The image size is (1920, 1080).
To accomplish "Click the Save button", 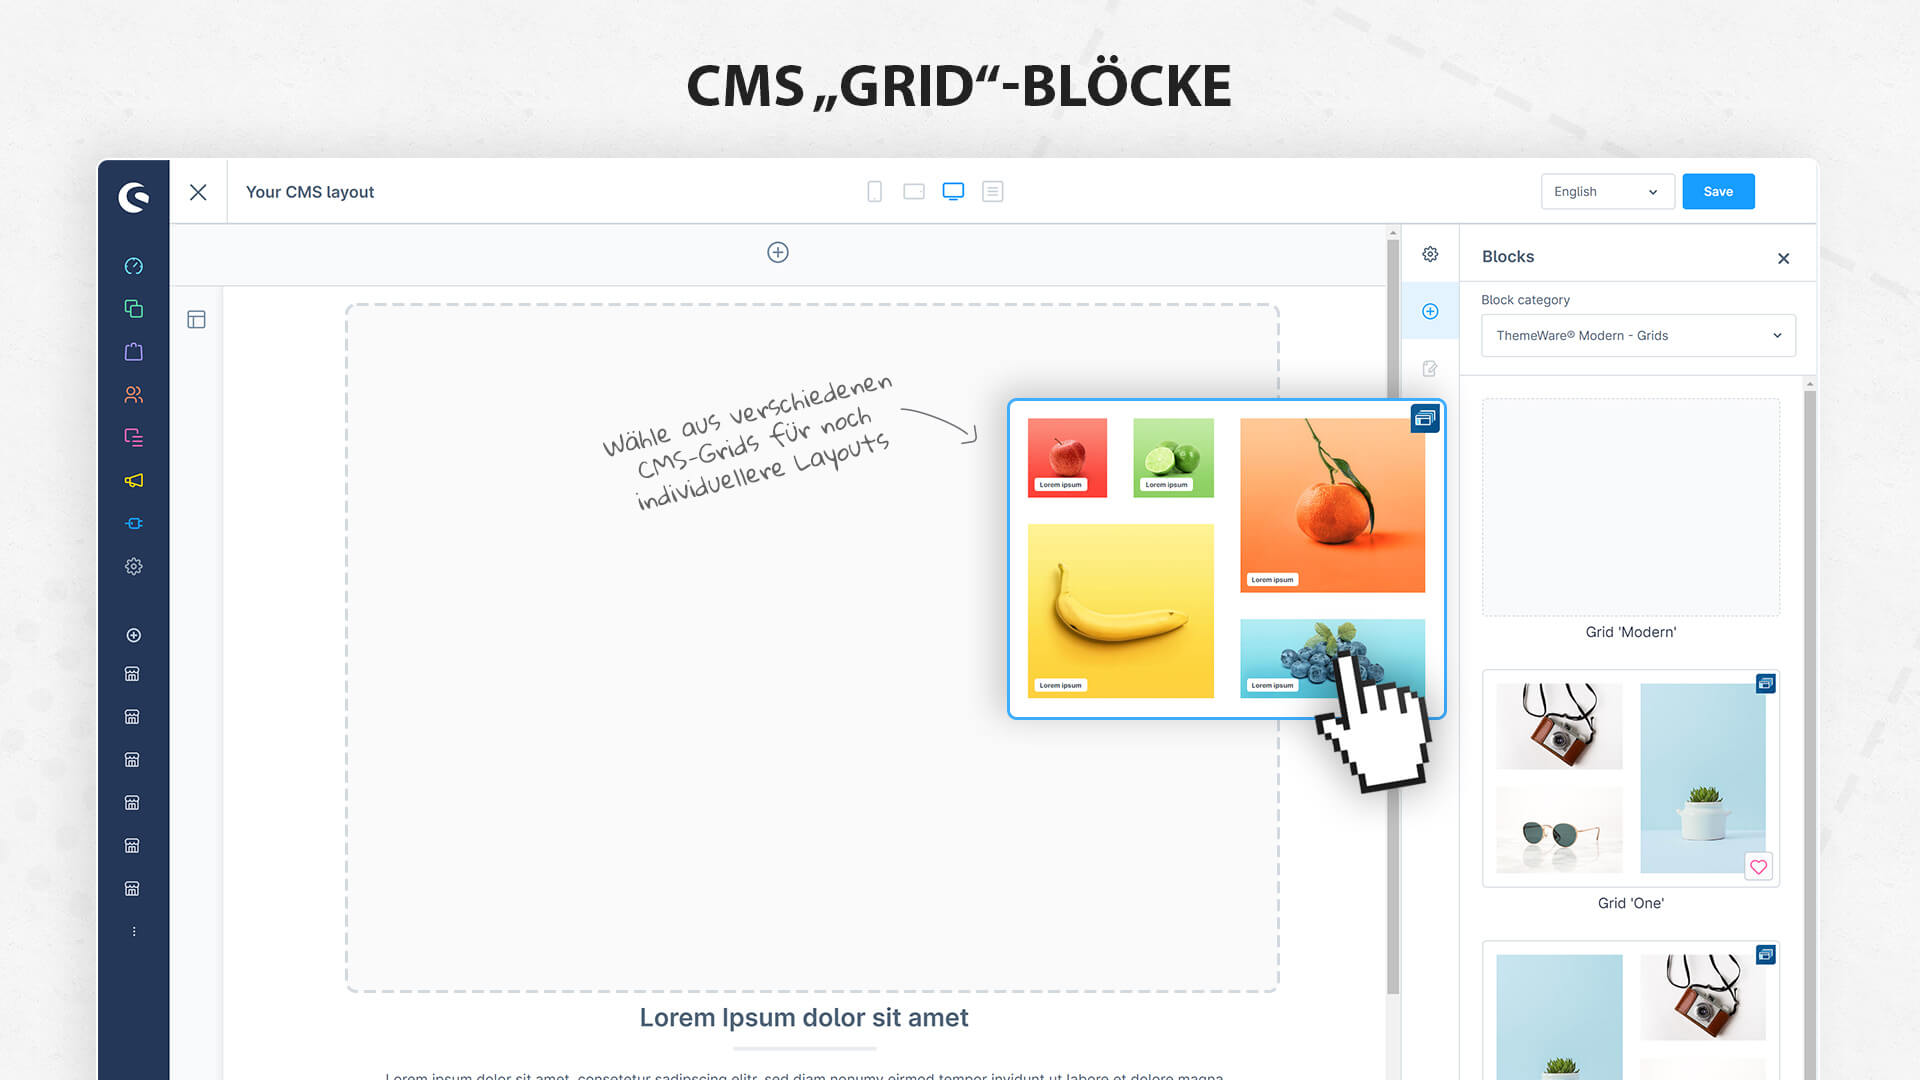I will [x=1718, y=191].
